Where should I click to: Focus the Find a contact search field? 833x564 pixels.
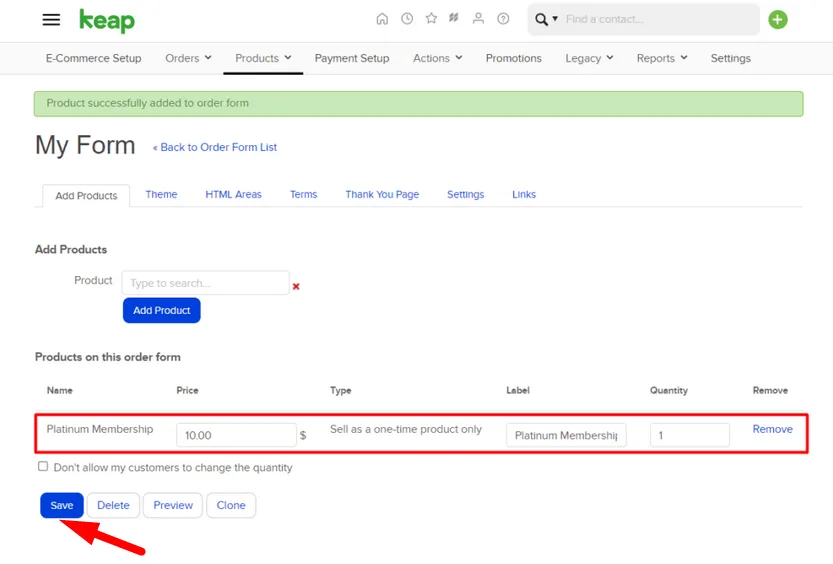coord(659,20)
